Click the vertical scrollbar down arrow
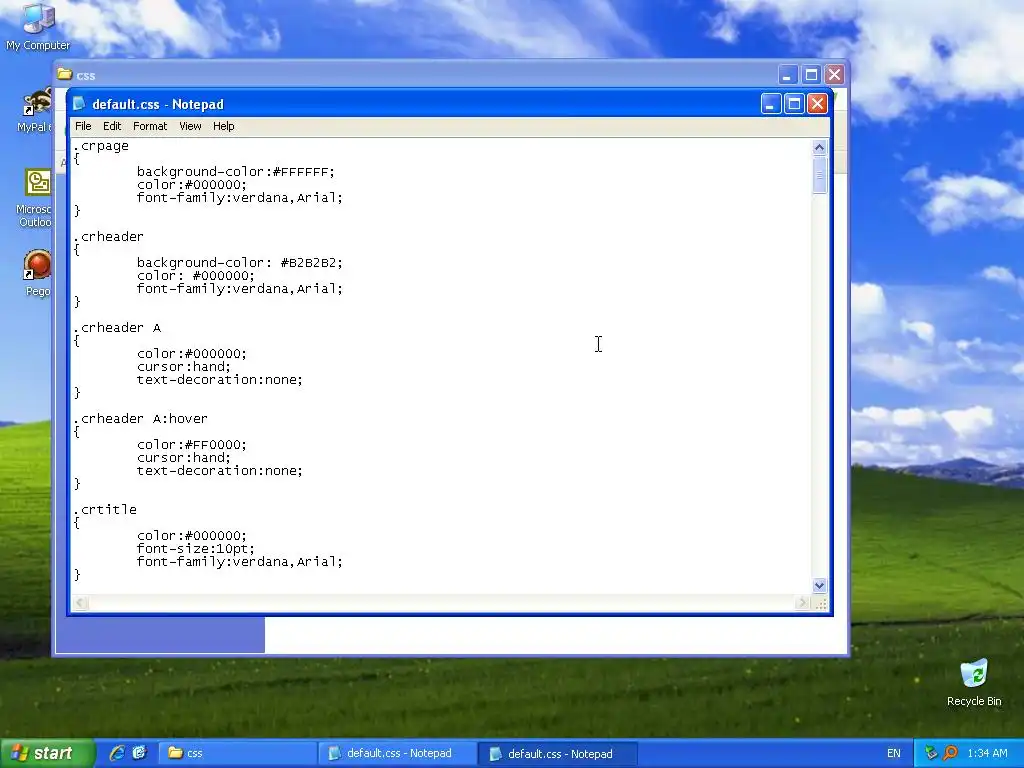Image resolution: width=1024 pixels, height=768 pixels. (x=820, y=585)
